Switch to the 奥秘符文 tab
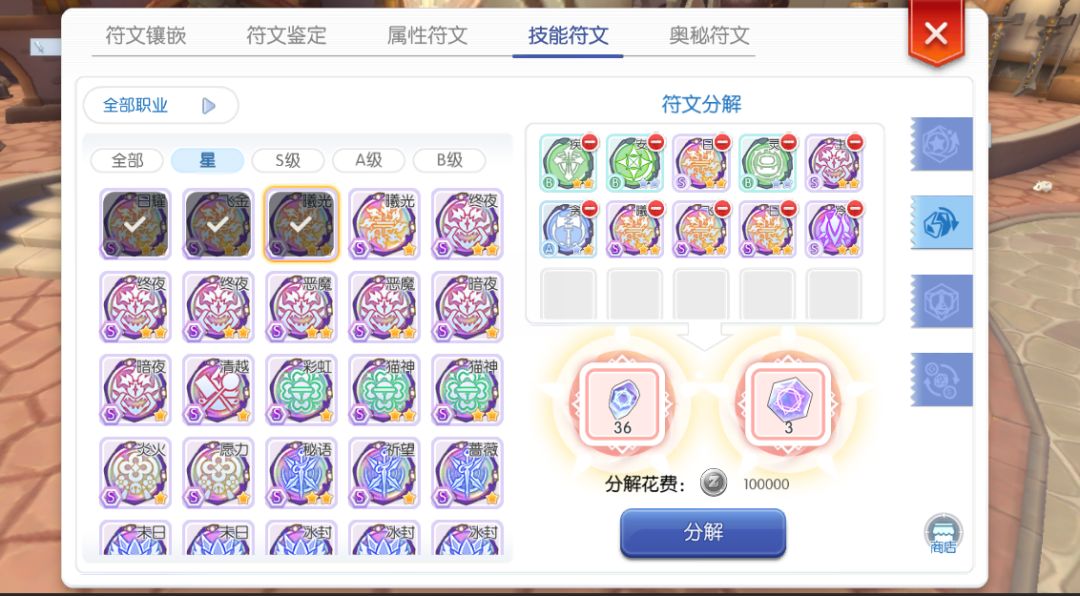Screen dimensions: 1080x596 709,35
